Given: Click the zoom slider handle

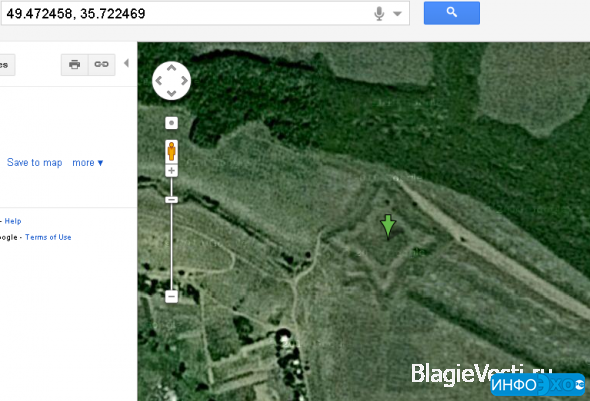Looking at the screenshot, I should (172, 200).
